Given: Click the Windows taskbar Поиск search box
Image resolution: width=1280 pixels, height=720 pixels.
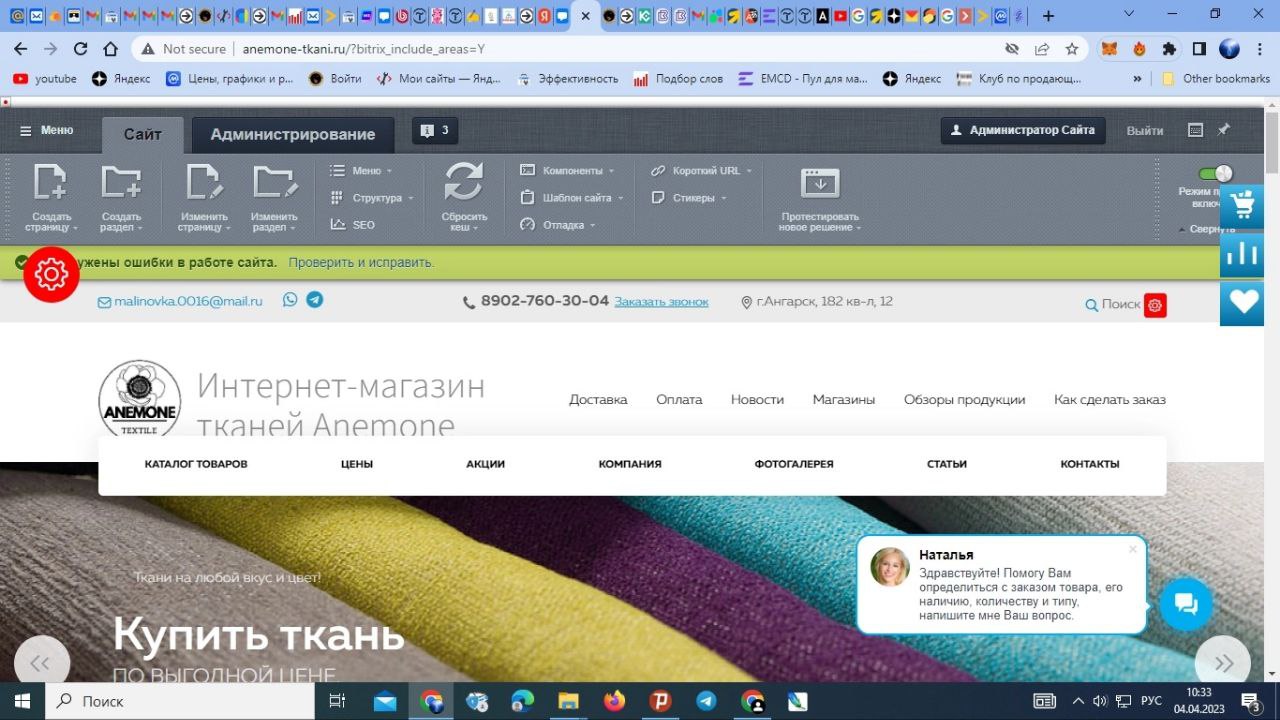Looking at the screenshot, I should click(180, 701).
